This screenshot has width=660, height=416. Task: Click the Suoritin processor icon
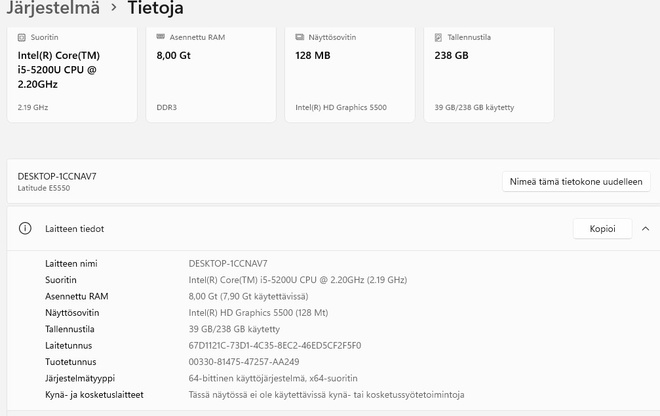click(21, 37)
